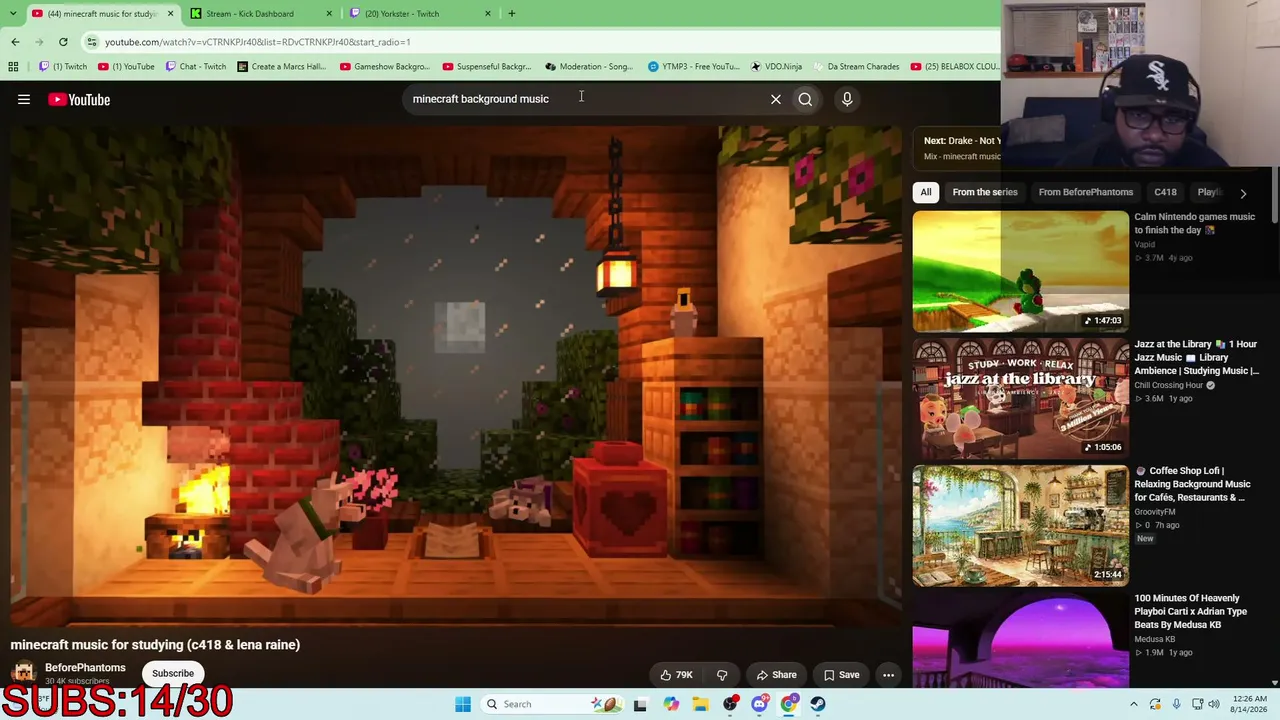
Task: Select the From the series chip
Action: pos(985,192)
